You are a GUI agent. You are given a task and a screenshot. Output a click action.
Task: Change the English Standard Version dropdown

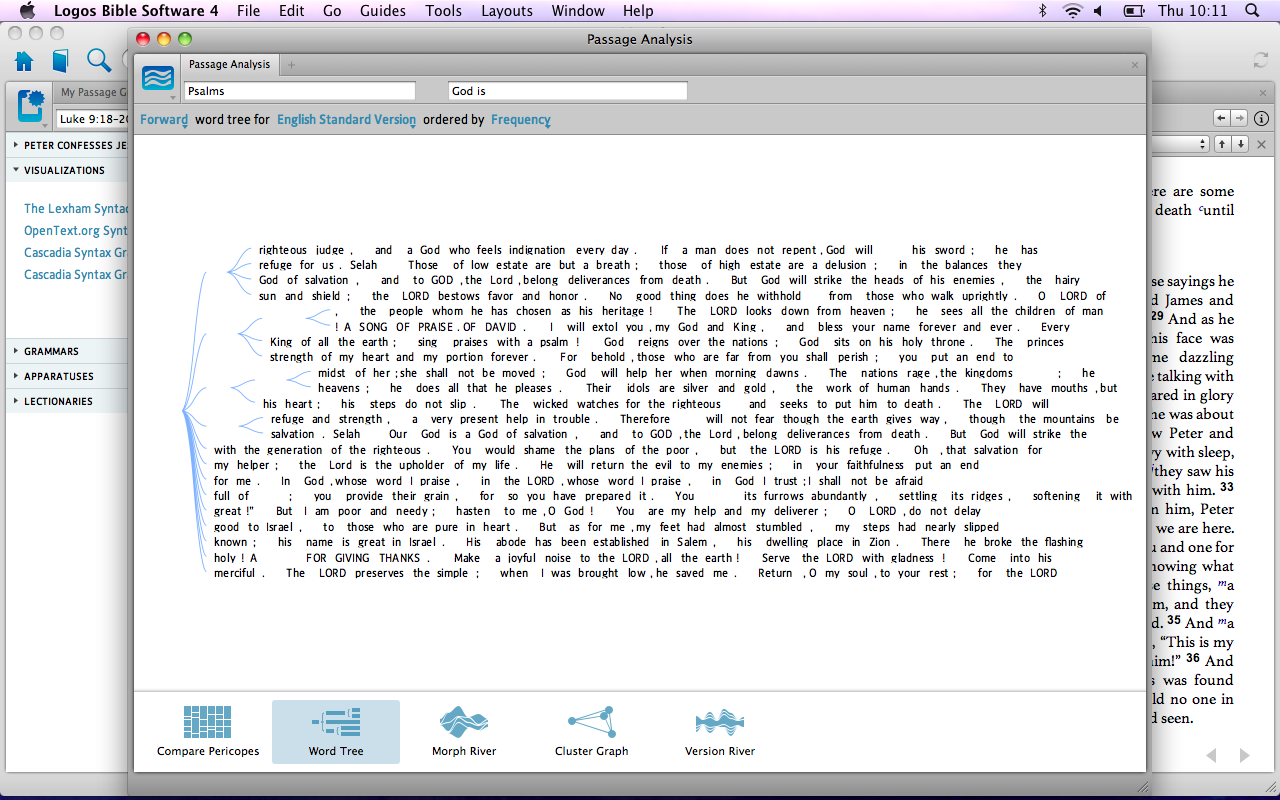[x=346, y=120]
